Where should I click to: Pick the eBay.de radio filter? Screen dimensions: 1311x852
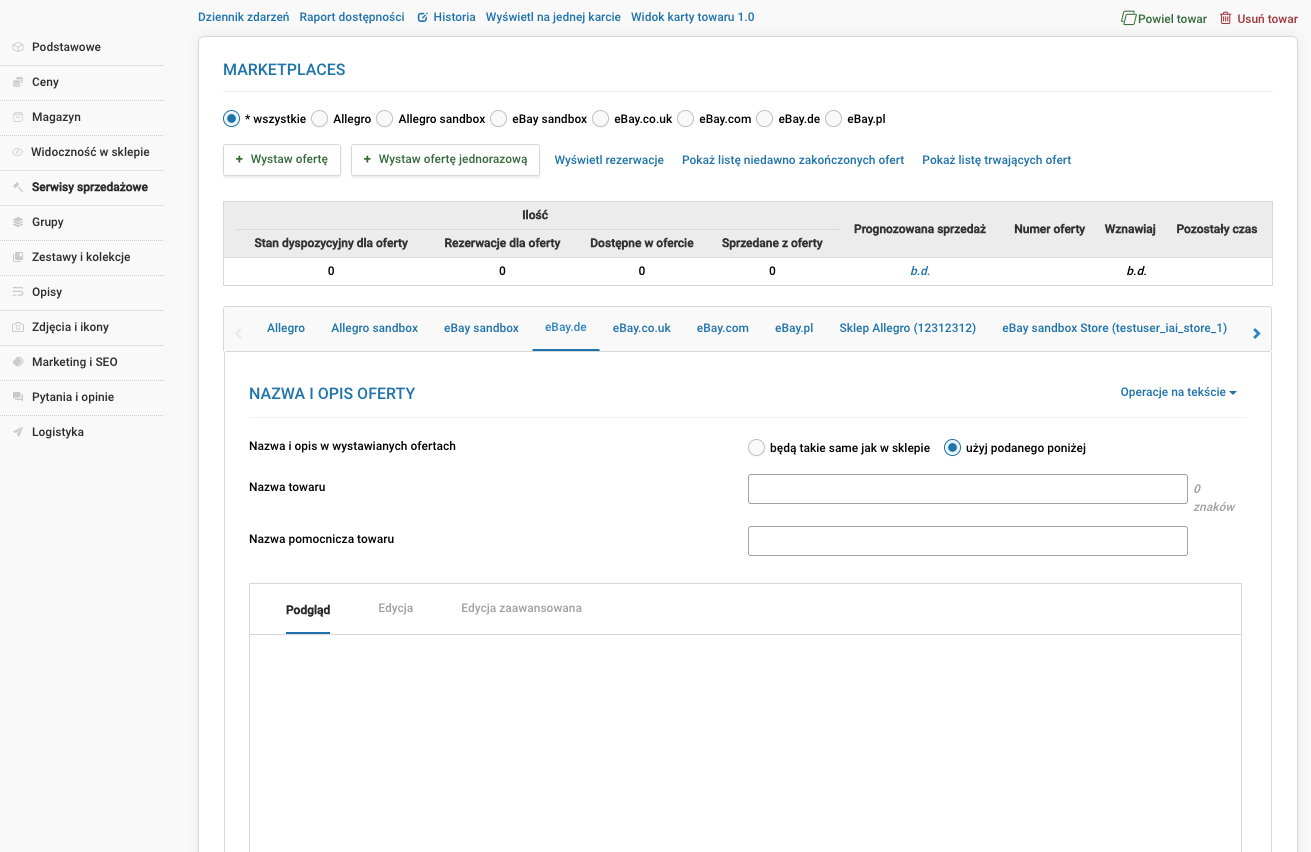pos(765,119)
